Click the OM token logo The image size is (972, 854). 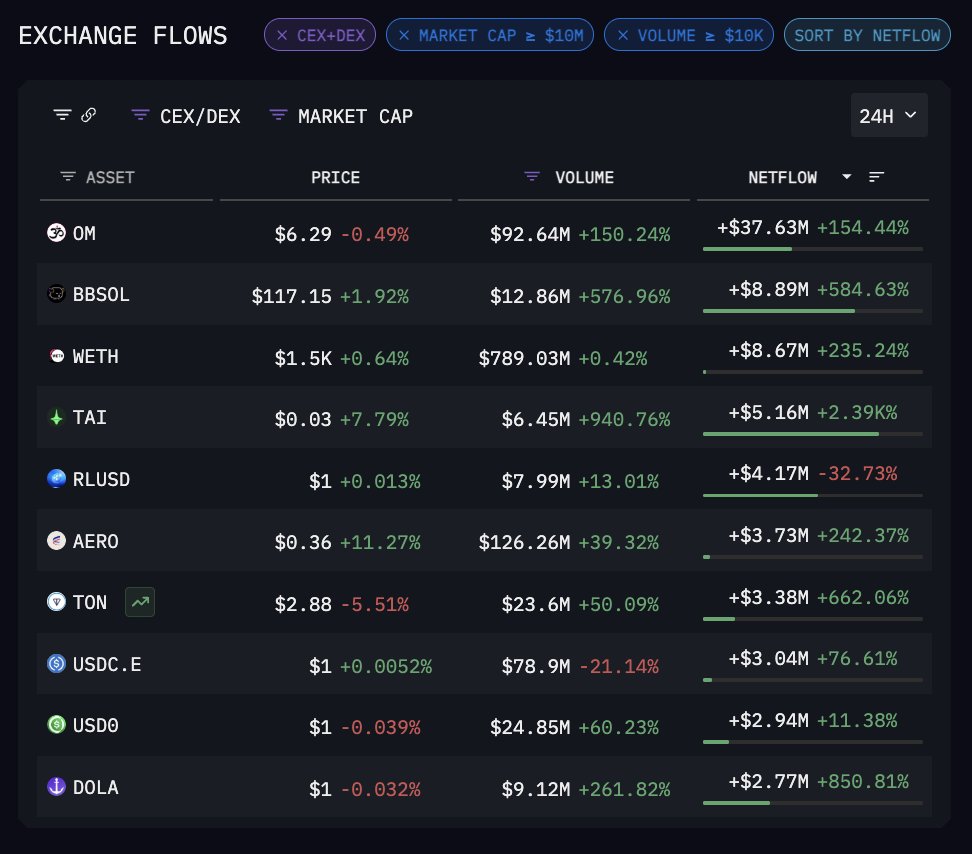coord(56,233)
